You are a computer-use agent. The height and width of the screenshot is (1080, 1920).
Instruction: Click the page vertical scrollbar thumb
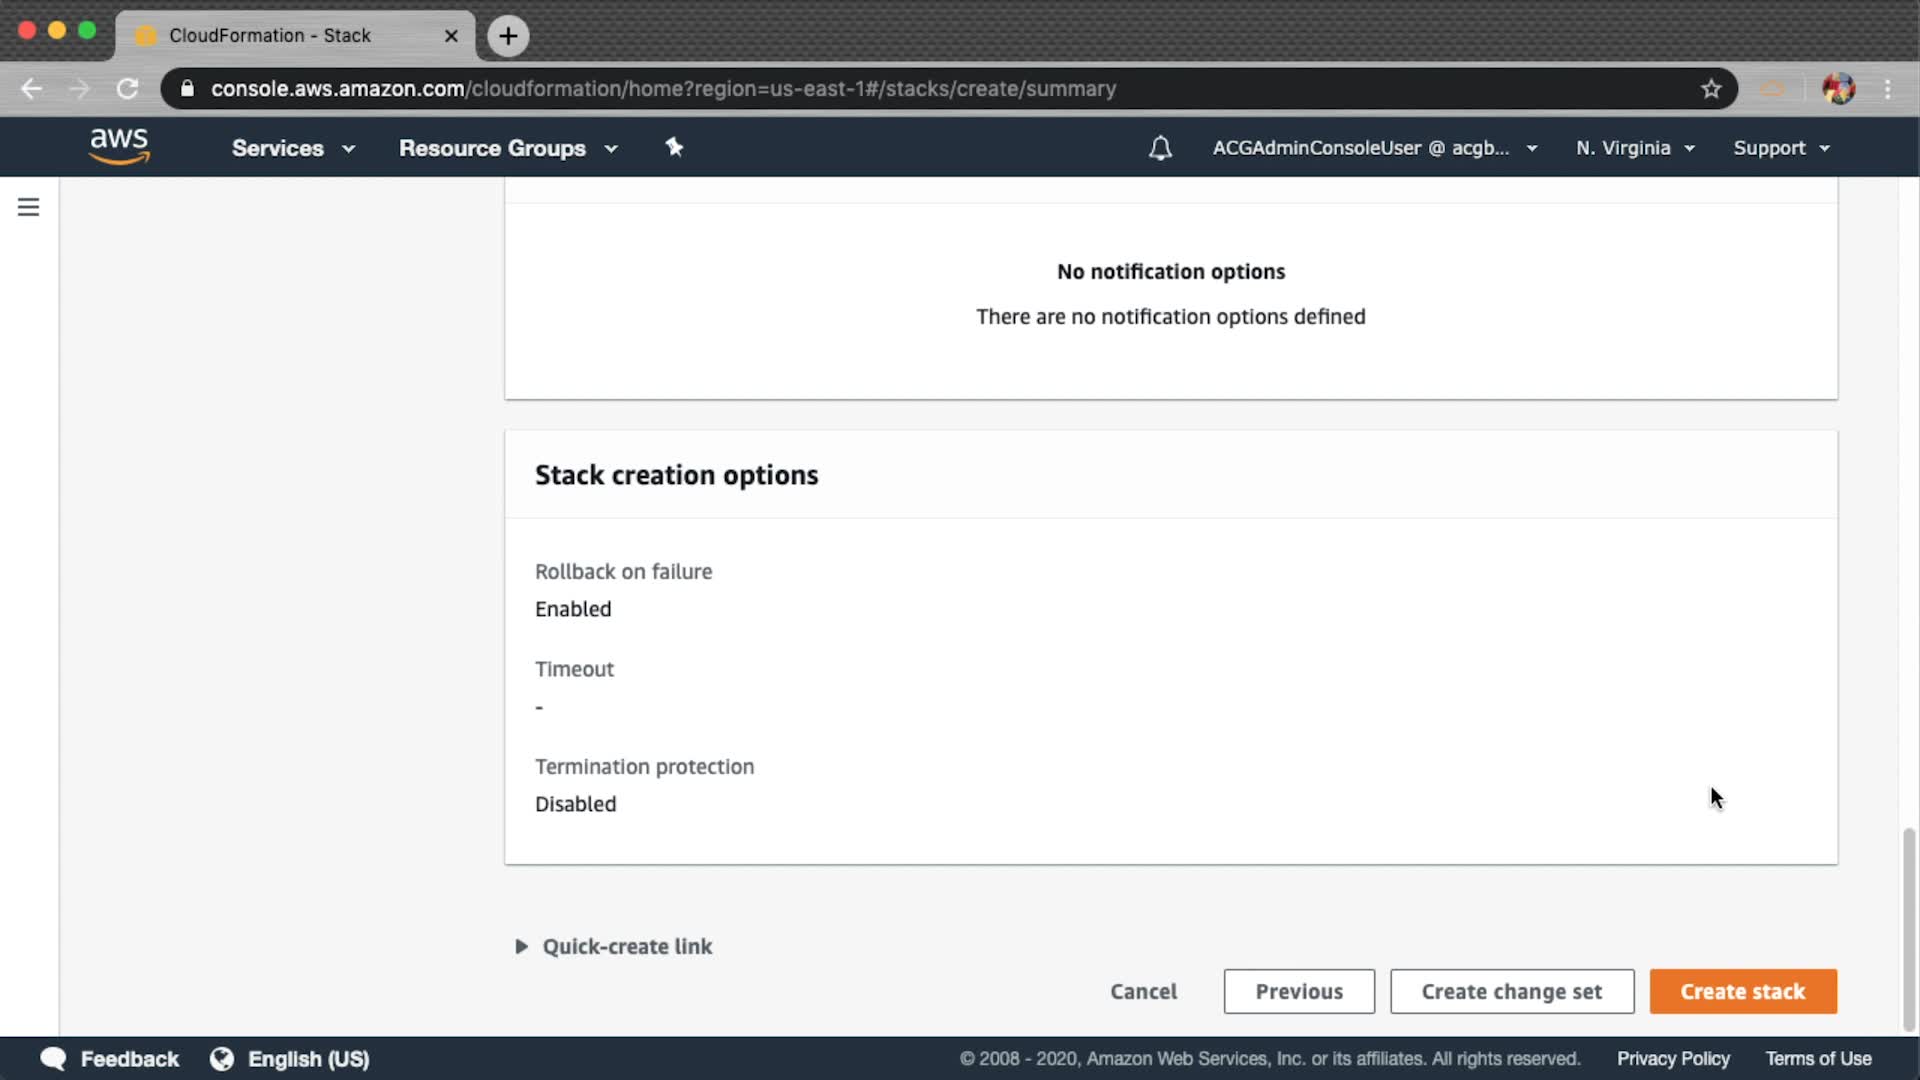[x=1908, y=928]
